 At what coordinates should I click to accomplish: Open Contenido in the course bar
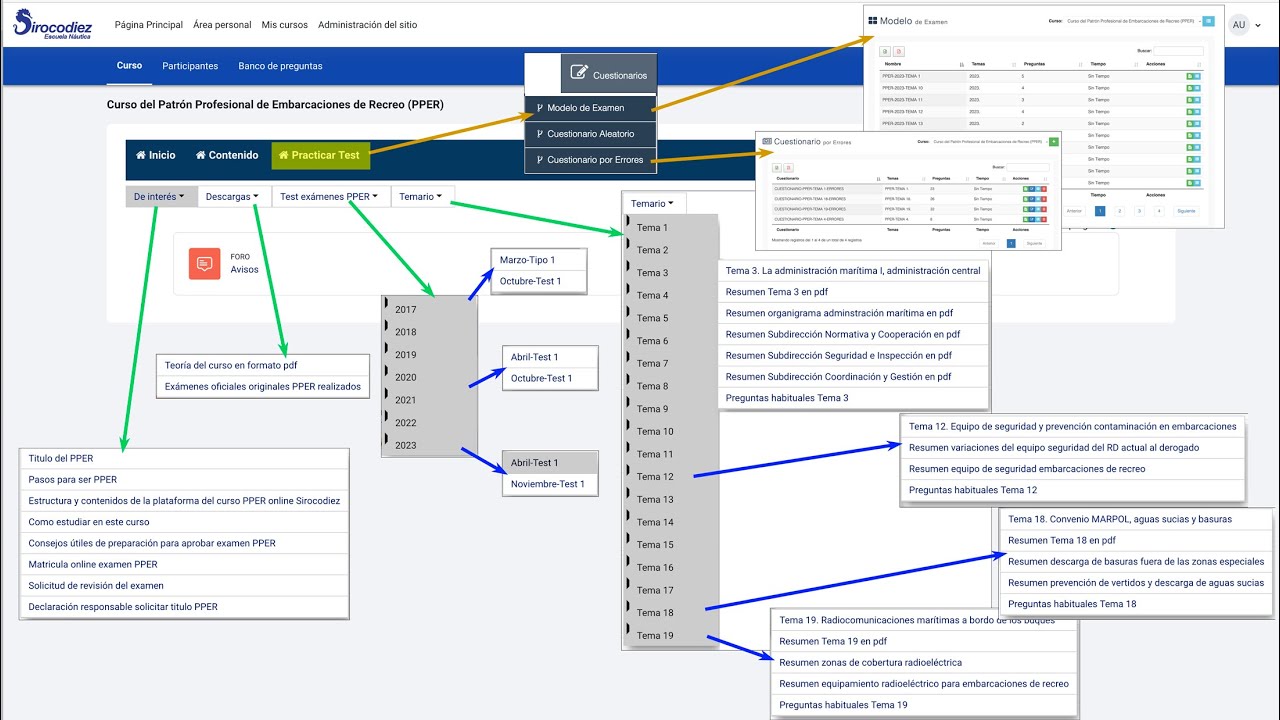(227, 155)
